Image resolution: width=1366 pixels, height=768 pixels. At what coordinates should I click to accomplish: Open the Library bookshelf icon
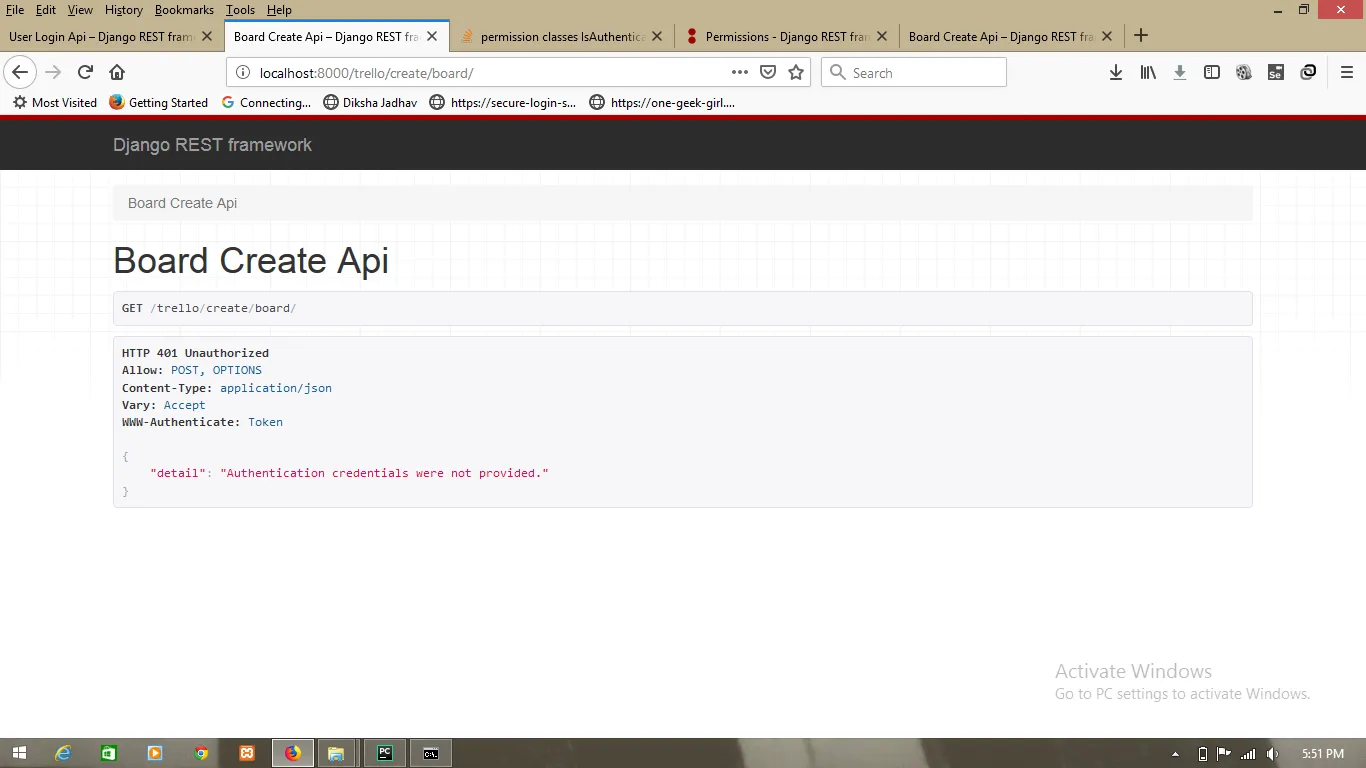click(1148, 72)
